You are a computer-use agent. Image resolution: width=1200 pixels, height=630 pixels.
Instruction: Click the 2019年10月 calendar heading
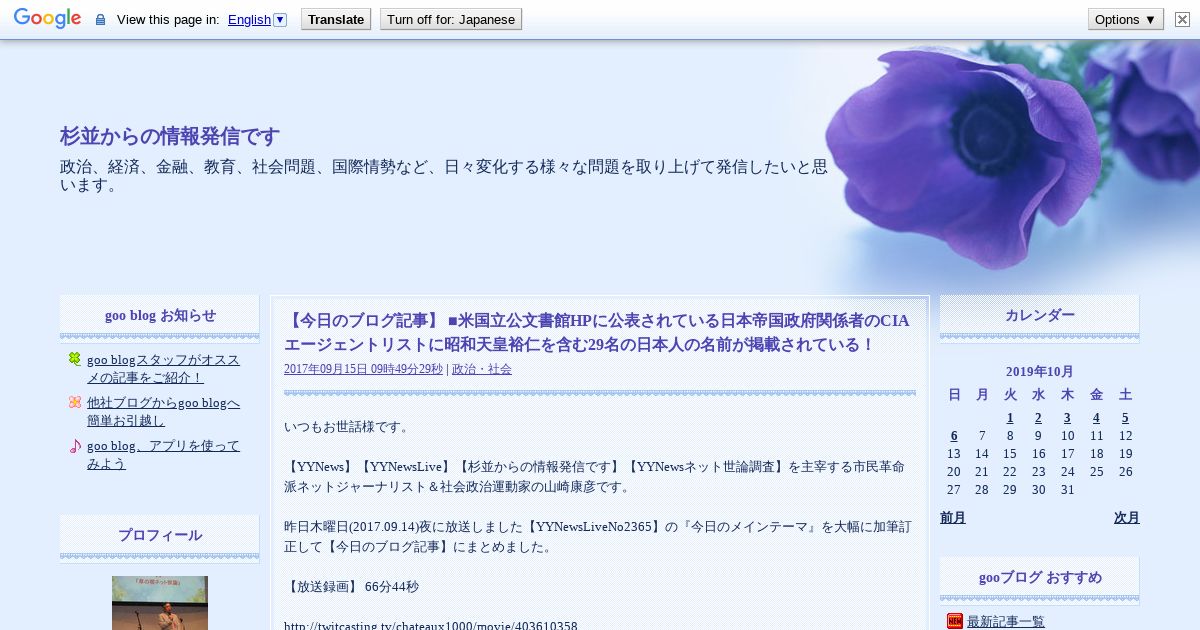(x=1040, y=371)
